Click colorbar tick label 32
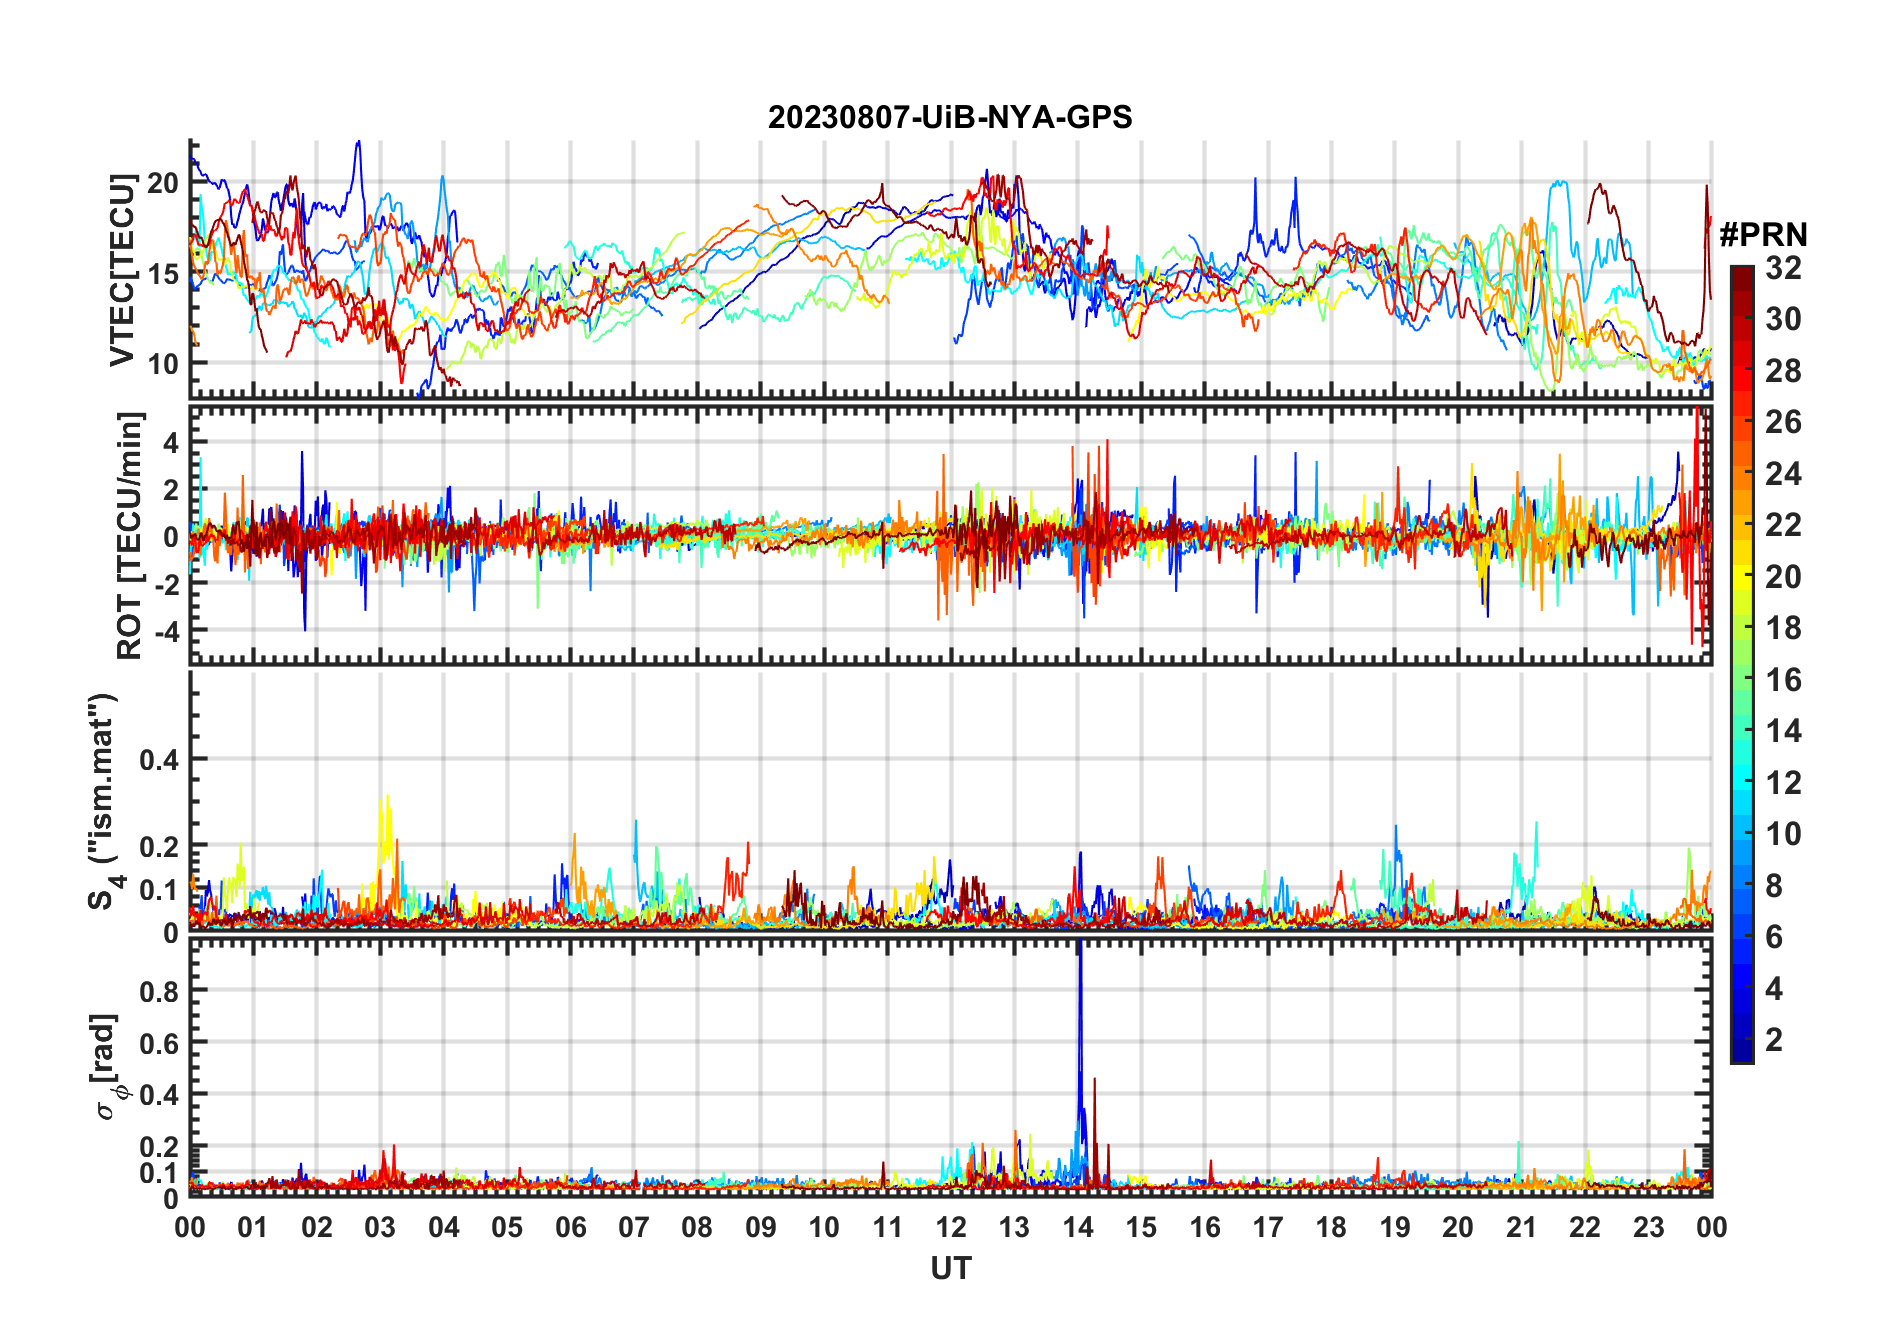The image size is (1902, 1330). tap(1783, 267)
